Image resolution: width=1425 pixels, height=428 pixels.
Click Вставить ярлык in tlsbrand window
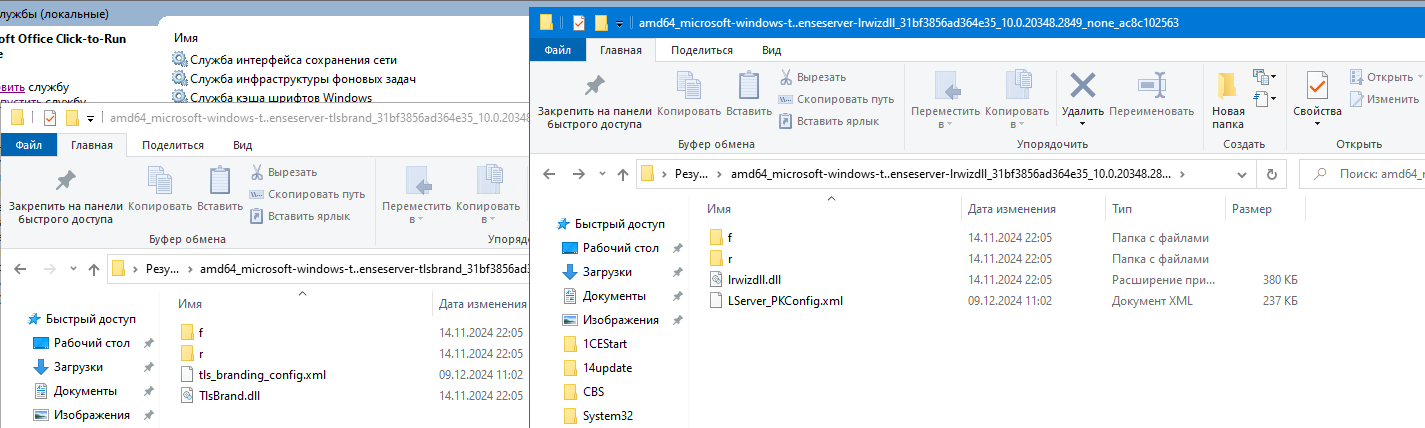[299, 216]
